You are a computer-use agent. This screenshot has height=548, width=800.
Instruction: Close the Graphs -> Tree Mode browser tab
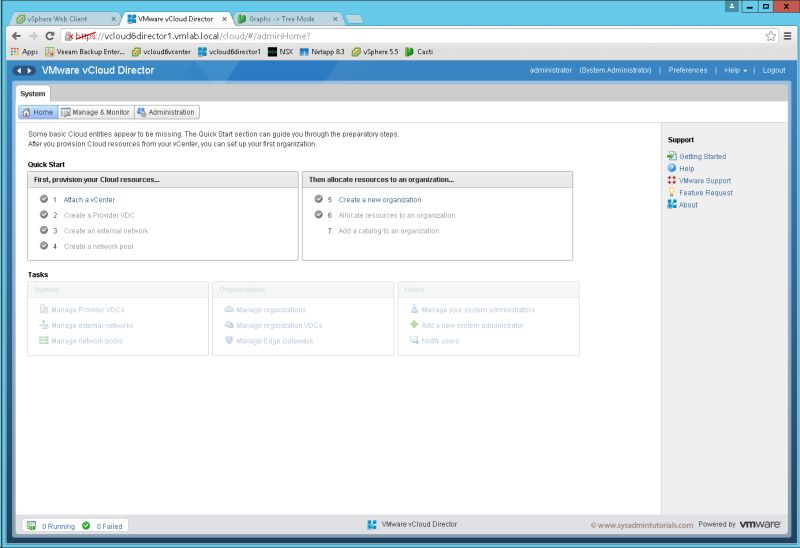click(x=335, y=19)
